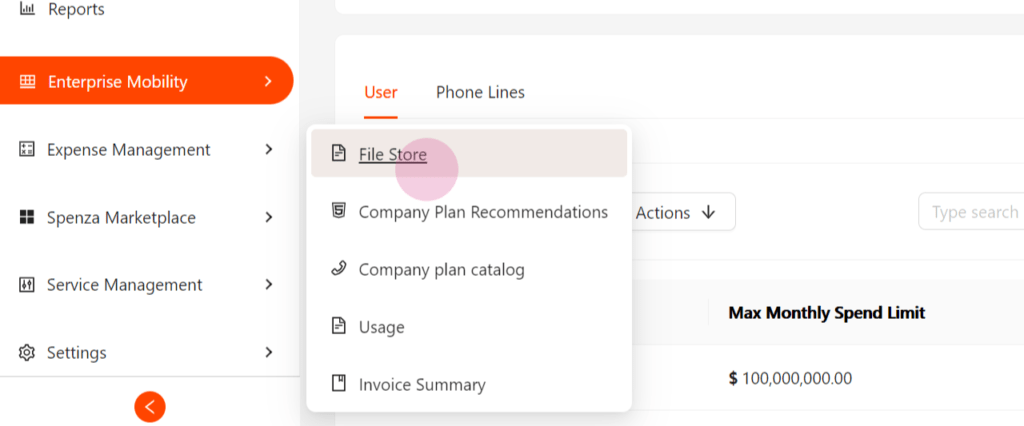Collapse the sidebar with orange arrow button

(150, 407)
